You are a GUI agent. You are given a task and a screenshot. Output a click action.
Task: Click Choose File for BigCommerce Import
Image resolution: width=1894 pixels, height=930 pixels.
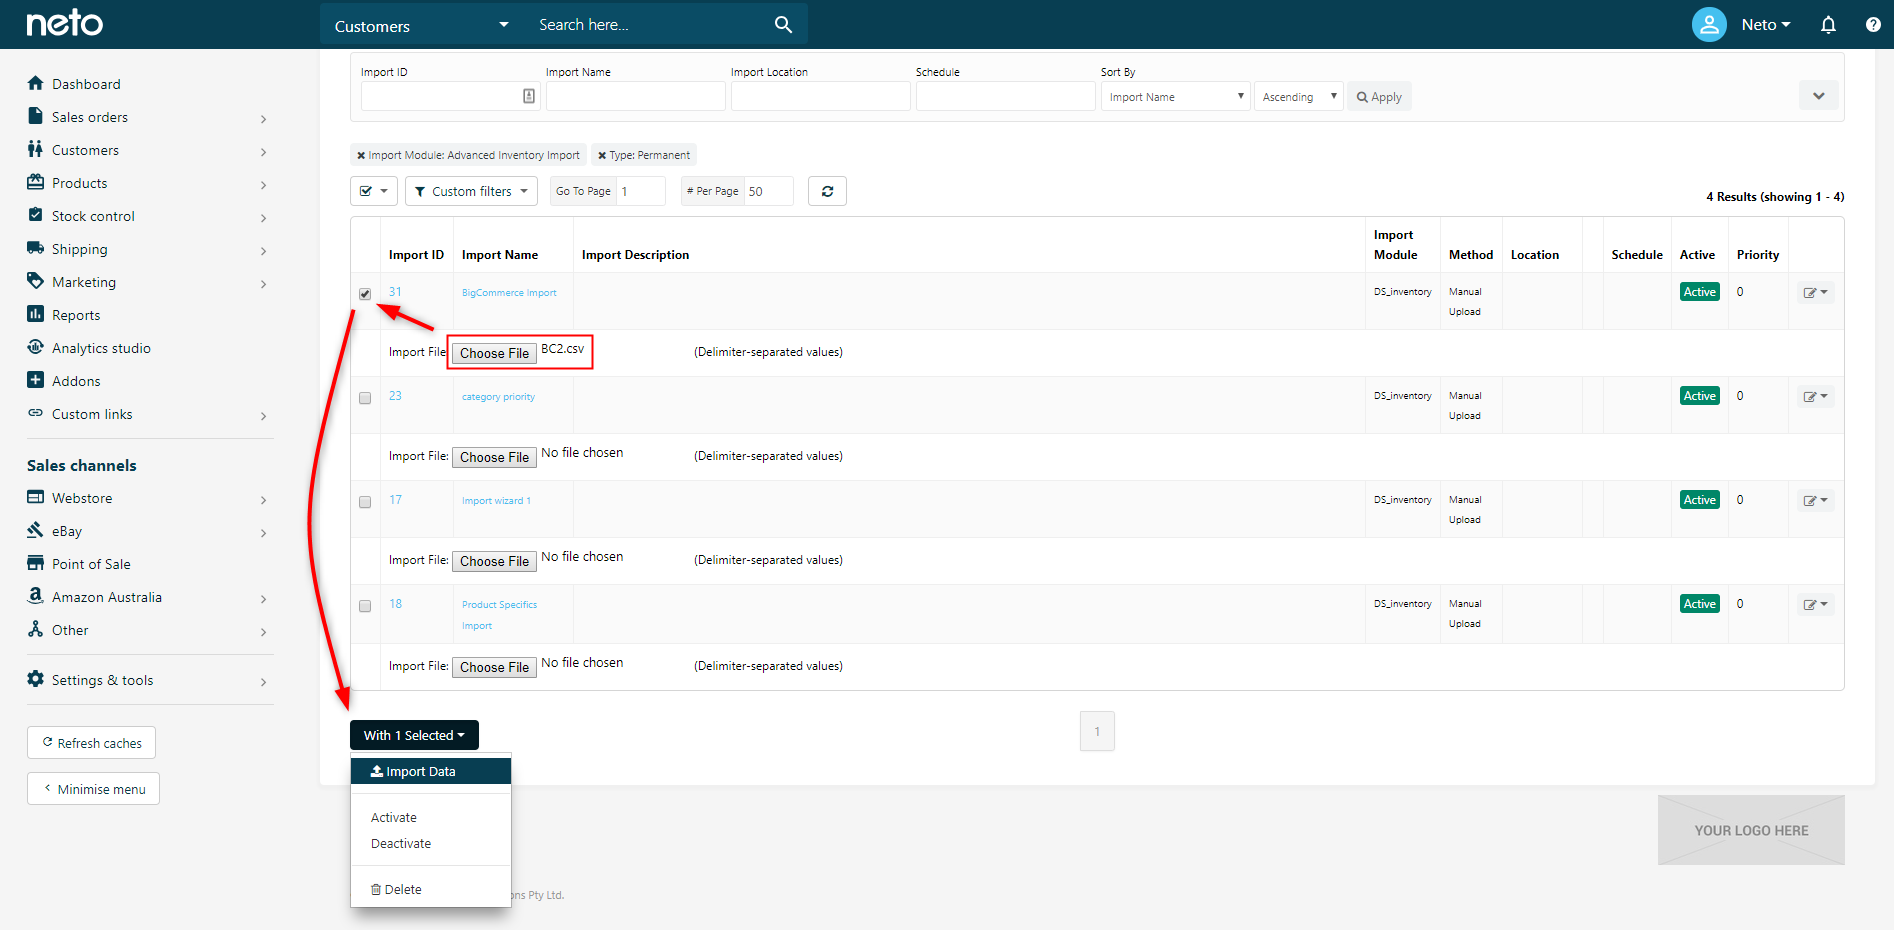(x=494, y=353)
